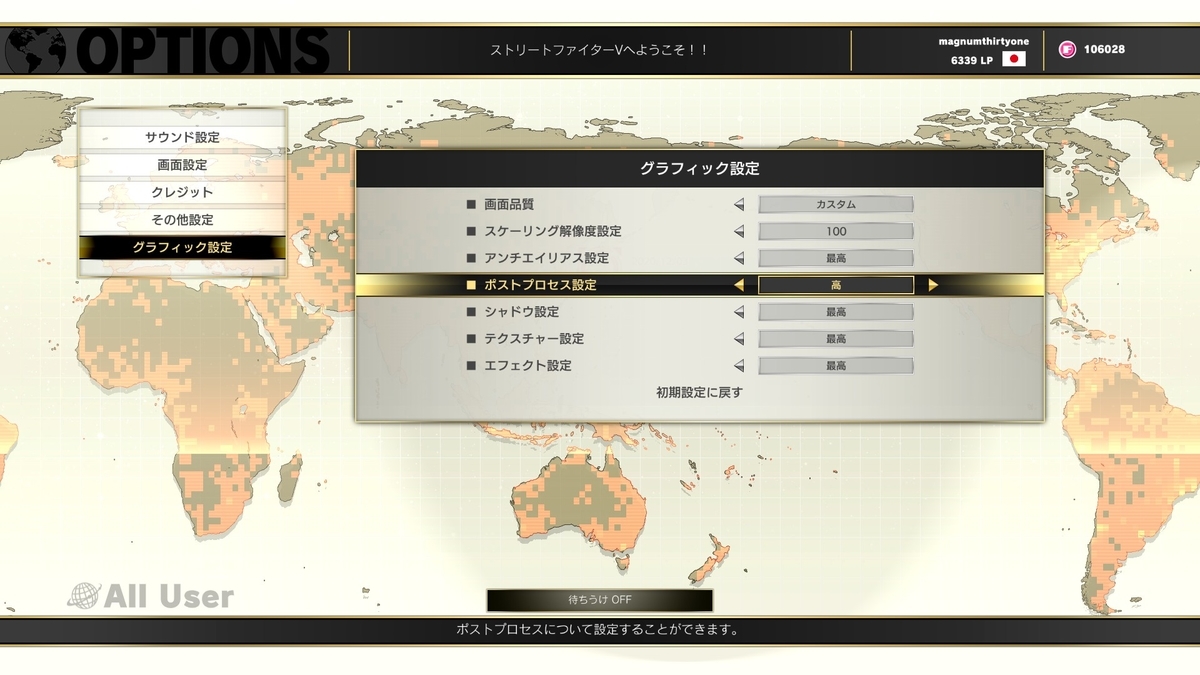
Task: Open the 画面設定 menu item
Action: (x=182, y=165)
